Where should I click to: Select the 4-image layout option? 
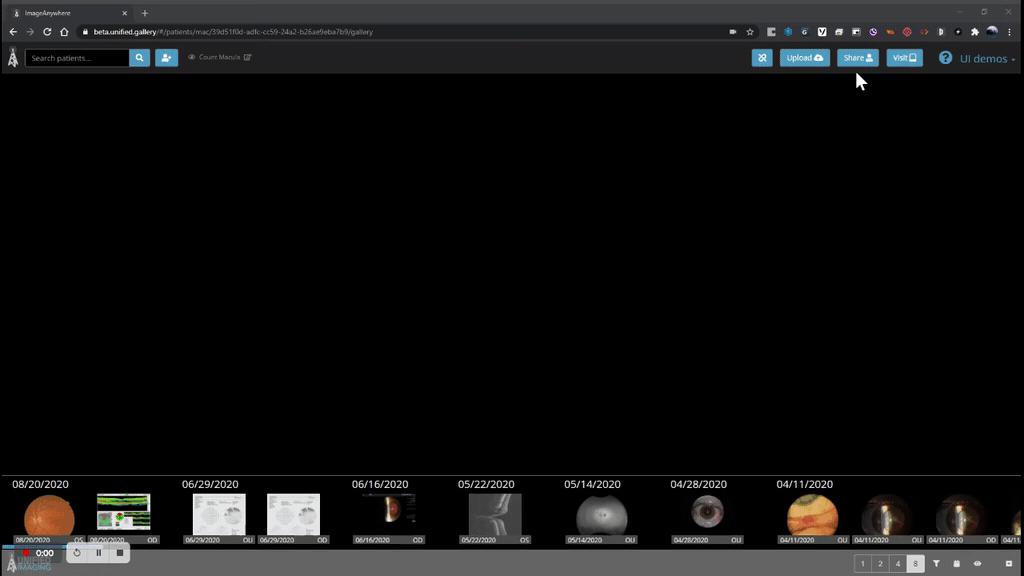click(x=898, y=564)
